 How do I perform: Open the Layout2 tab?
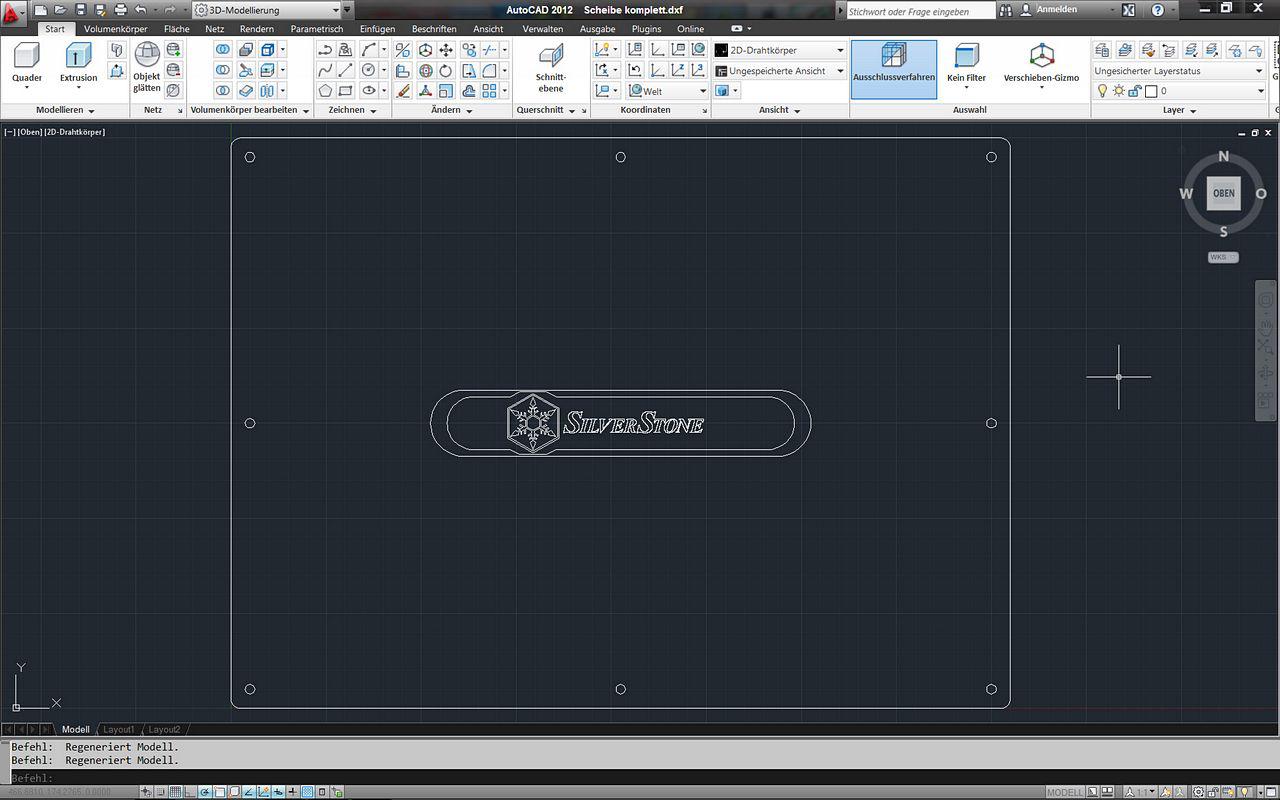(165, 730)
